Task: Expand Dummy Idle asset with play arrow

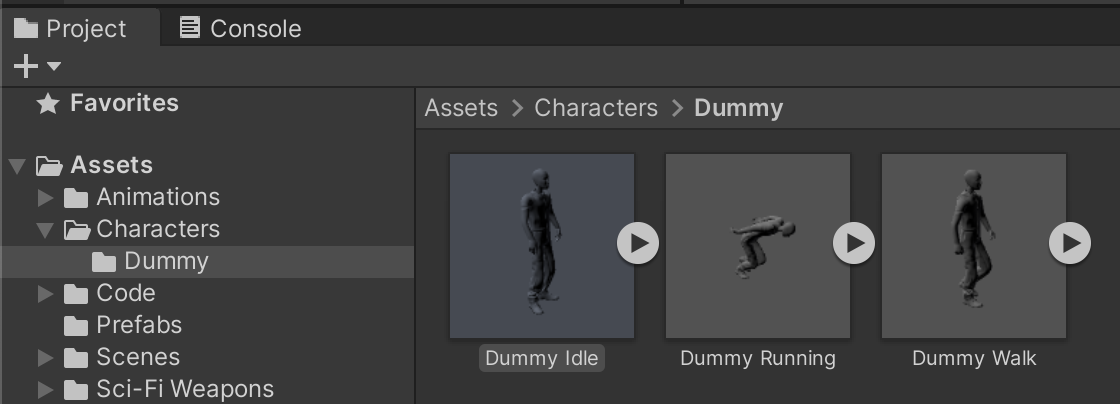Action: click(638, 243)
